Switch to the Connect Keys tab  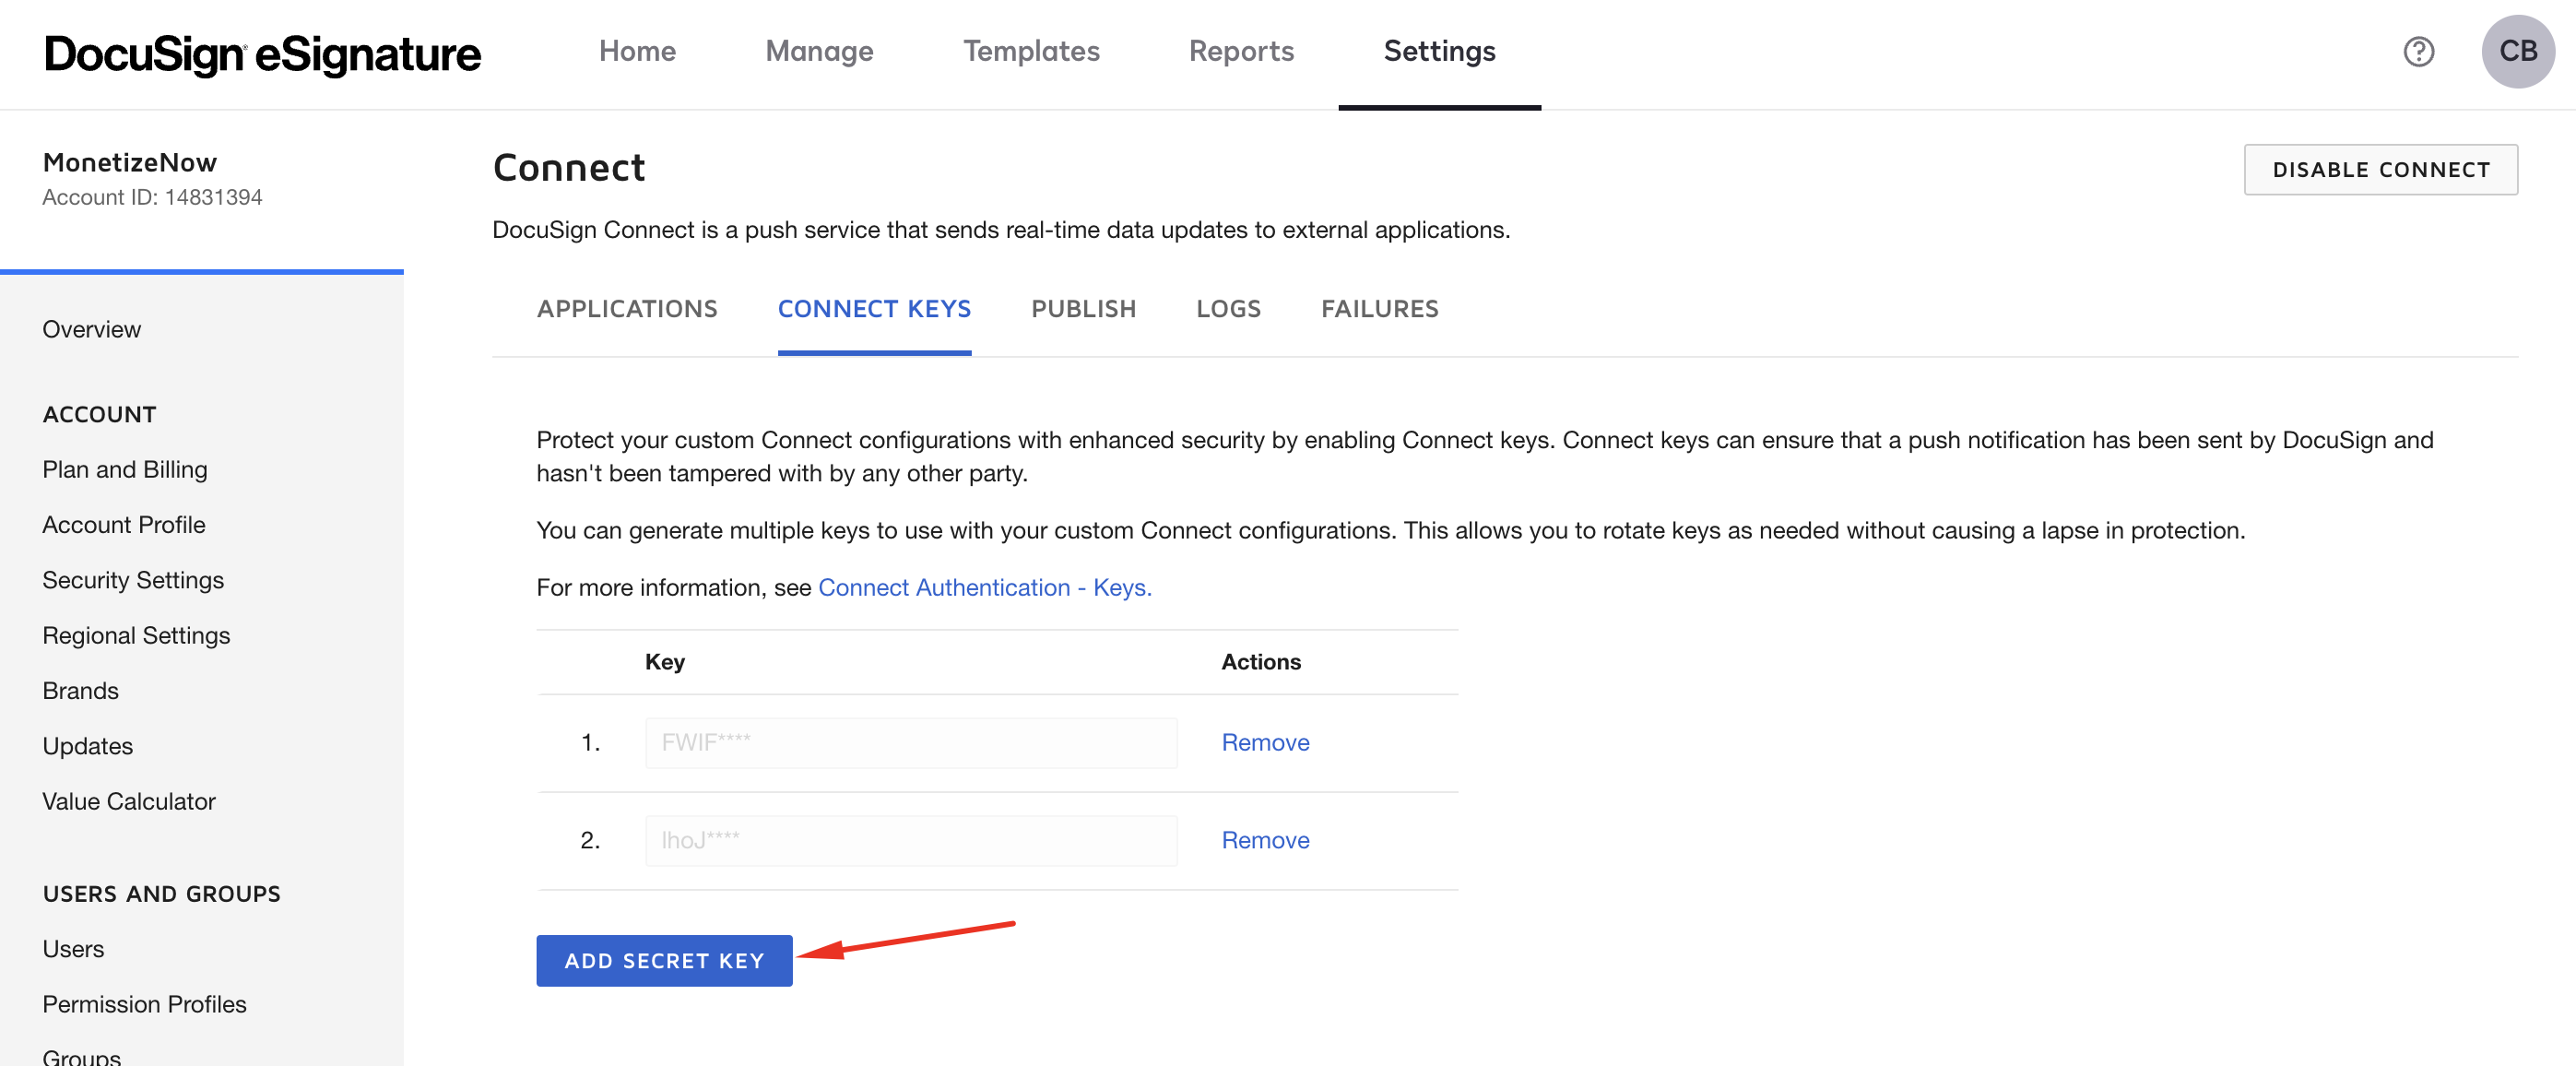click(x=874, y=309)
